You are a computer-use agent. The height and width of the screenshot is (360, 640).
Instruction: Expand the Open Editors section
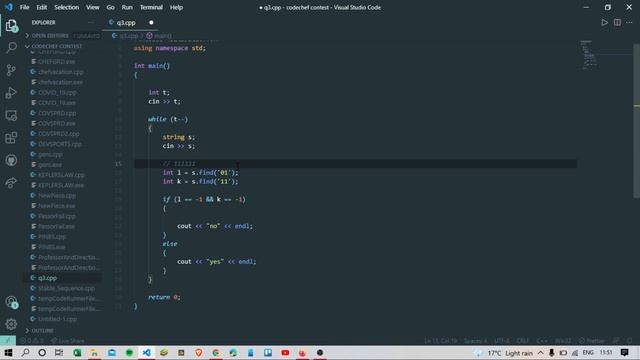tap(50, 36)
